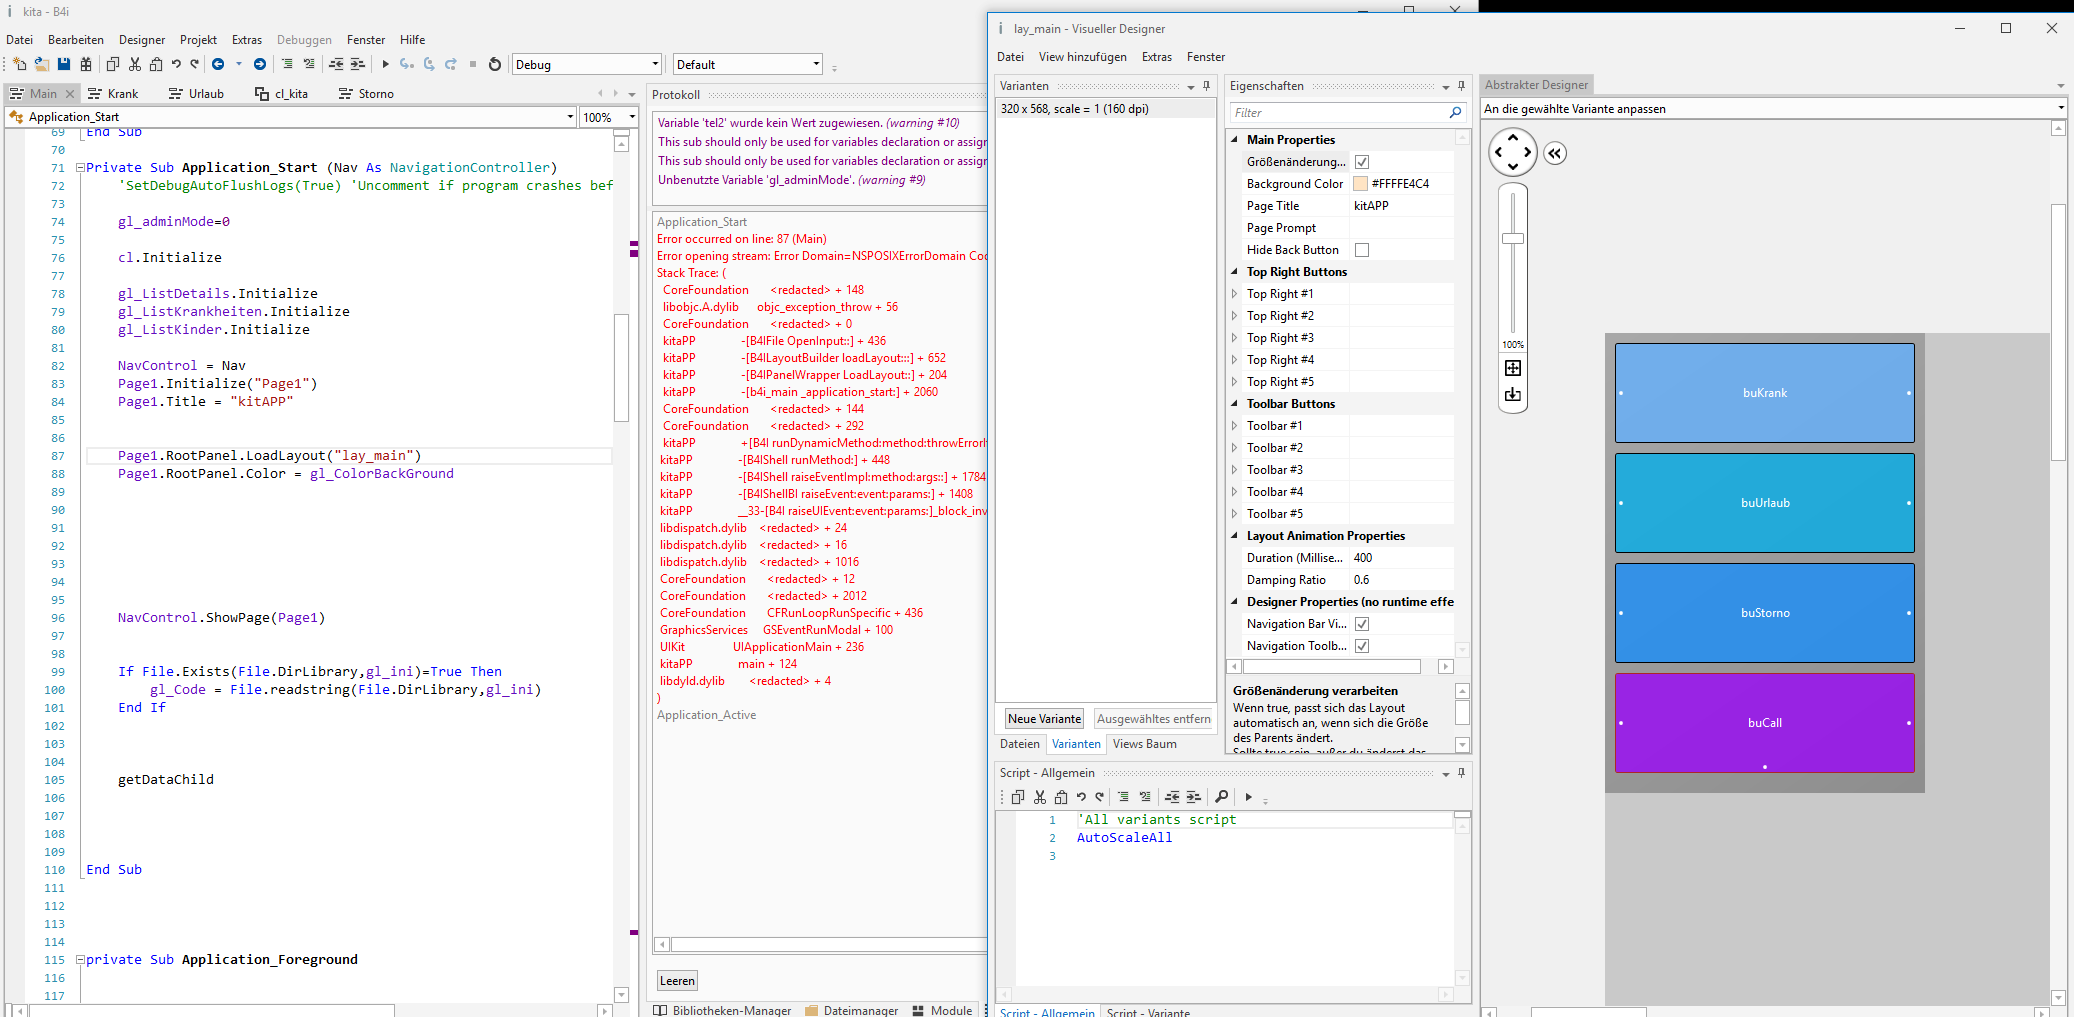2074x1017 pixels.
Task: Pin the Varianten panel
Action: tap(1207, 86)
